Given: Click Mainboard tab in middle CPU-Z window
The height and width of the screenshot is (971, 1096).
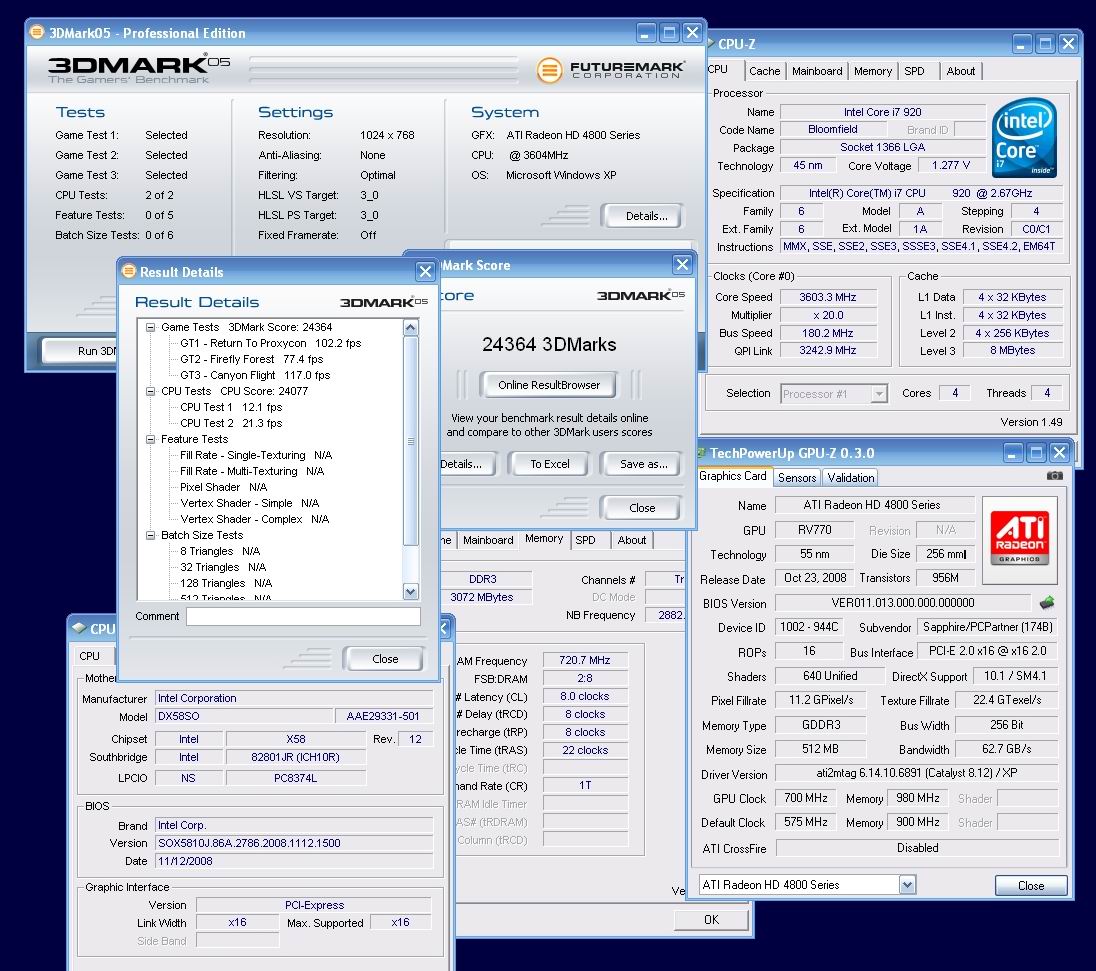Looking at the screenshot, I should click(488, 540).
